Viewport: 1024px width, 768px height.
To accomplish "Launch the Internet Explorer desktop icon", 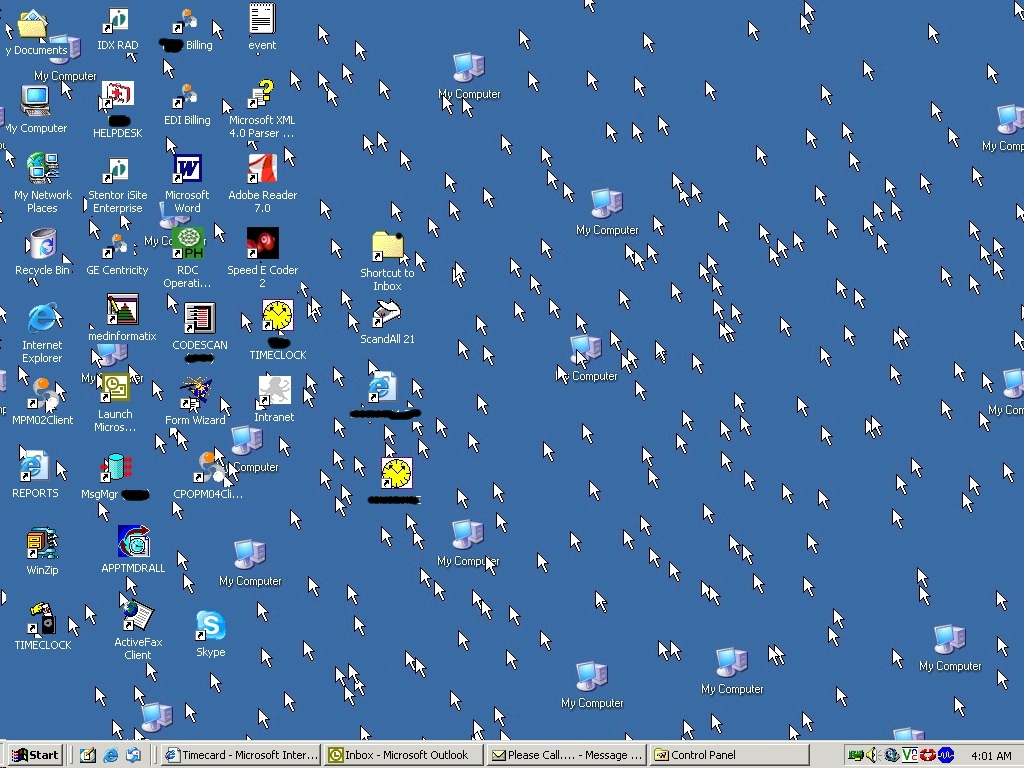I will [42, 320].
